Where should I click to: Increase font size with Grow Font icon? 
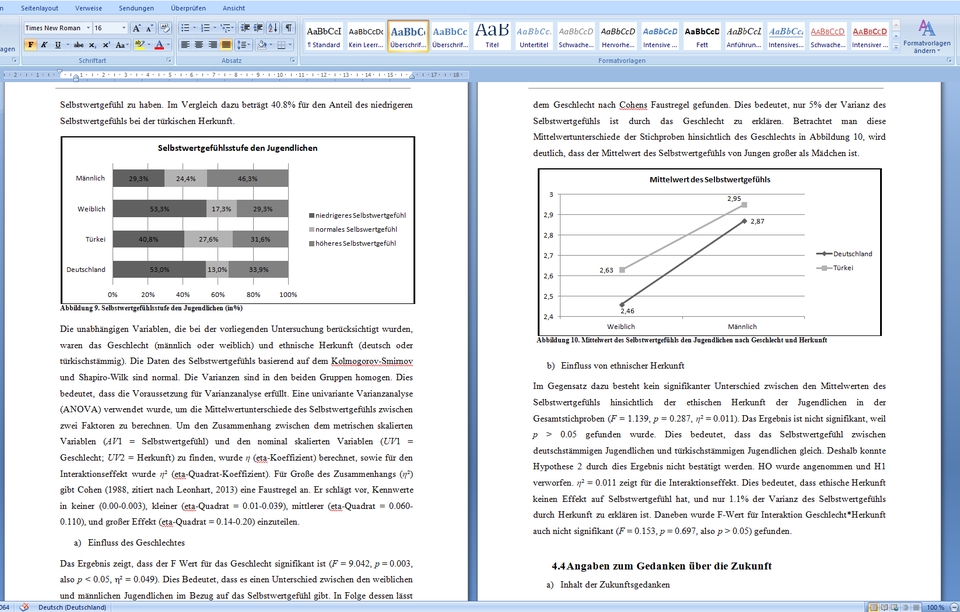click(x=137, y=28)
